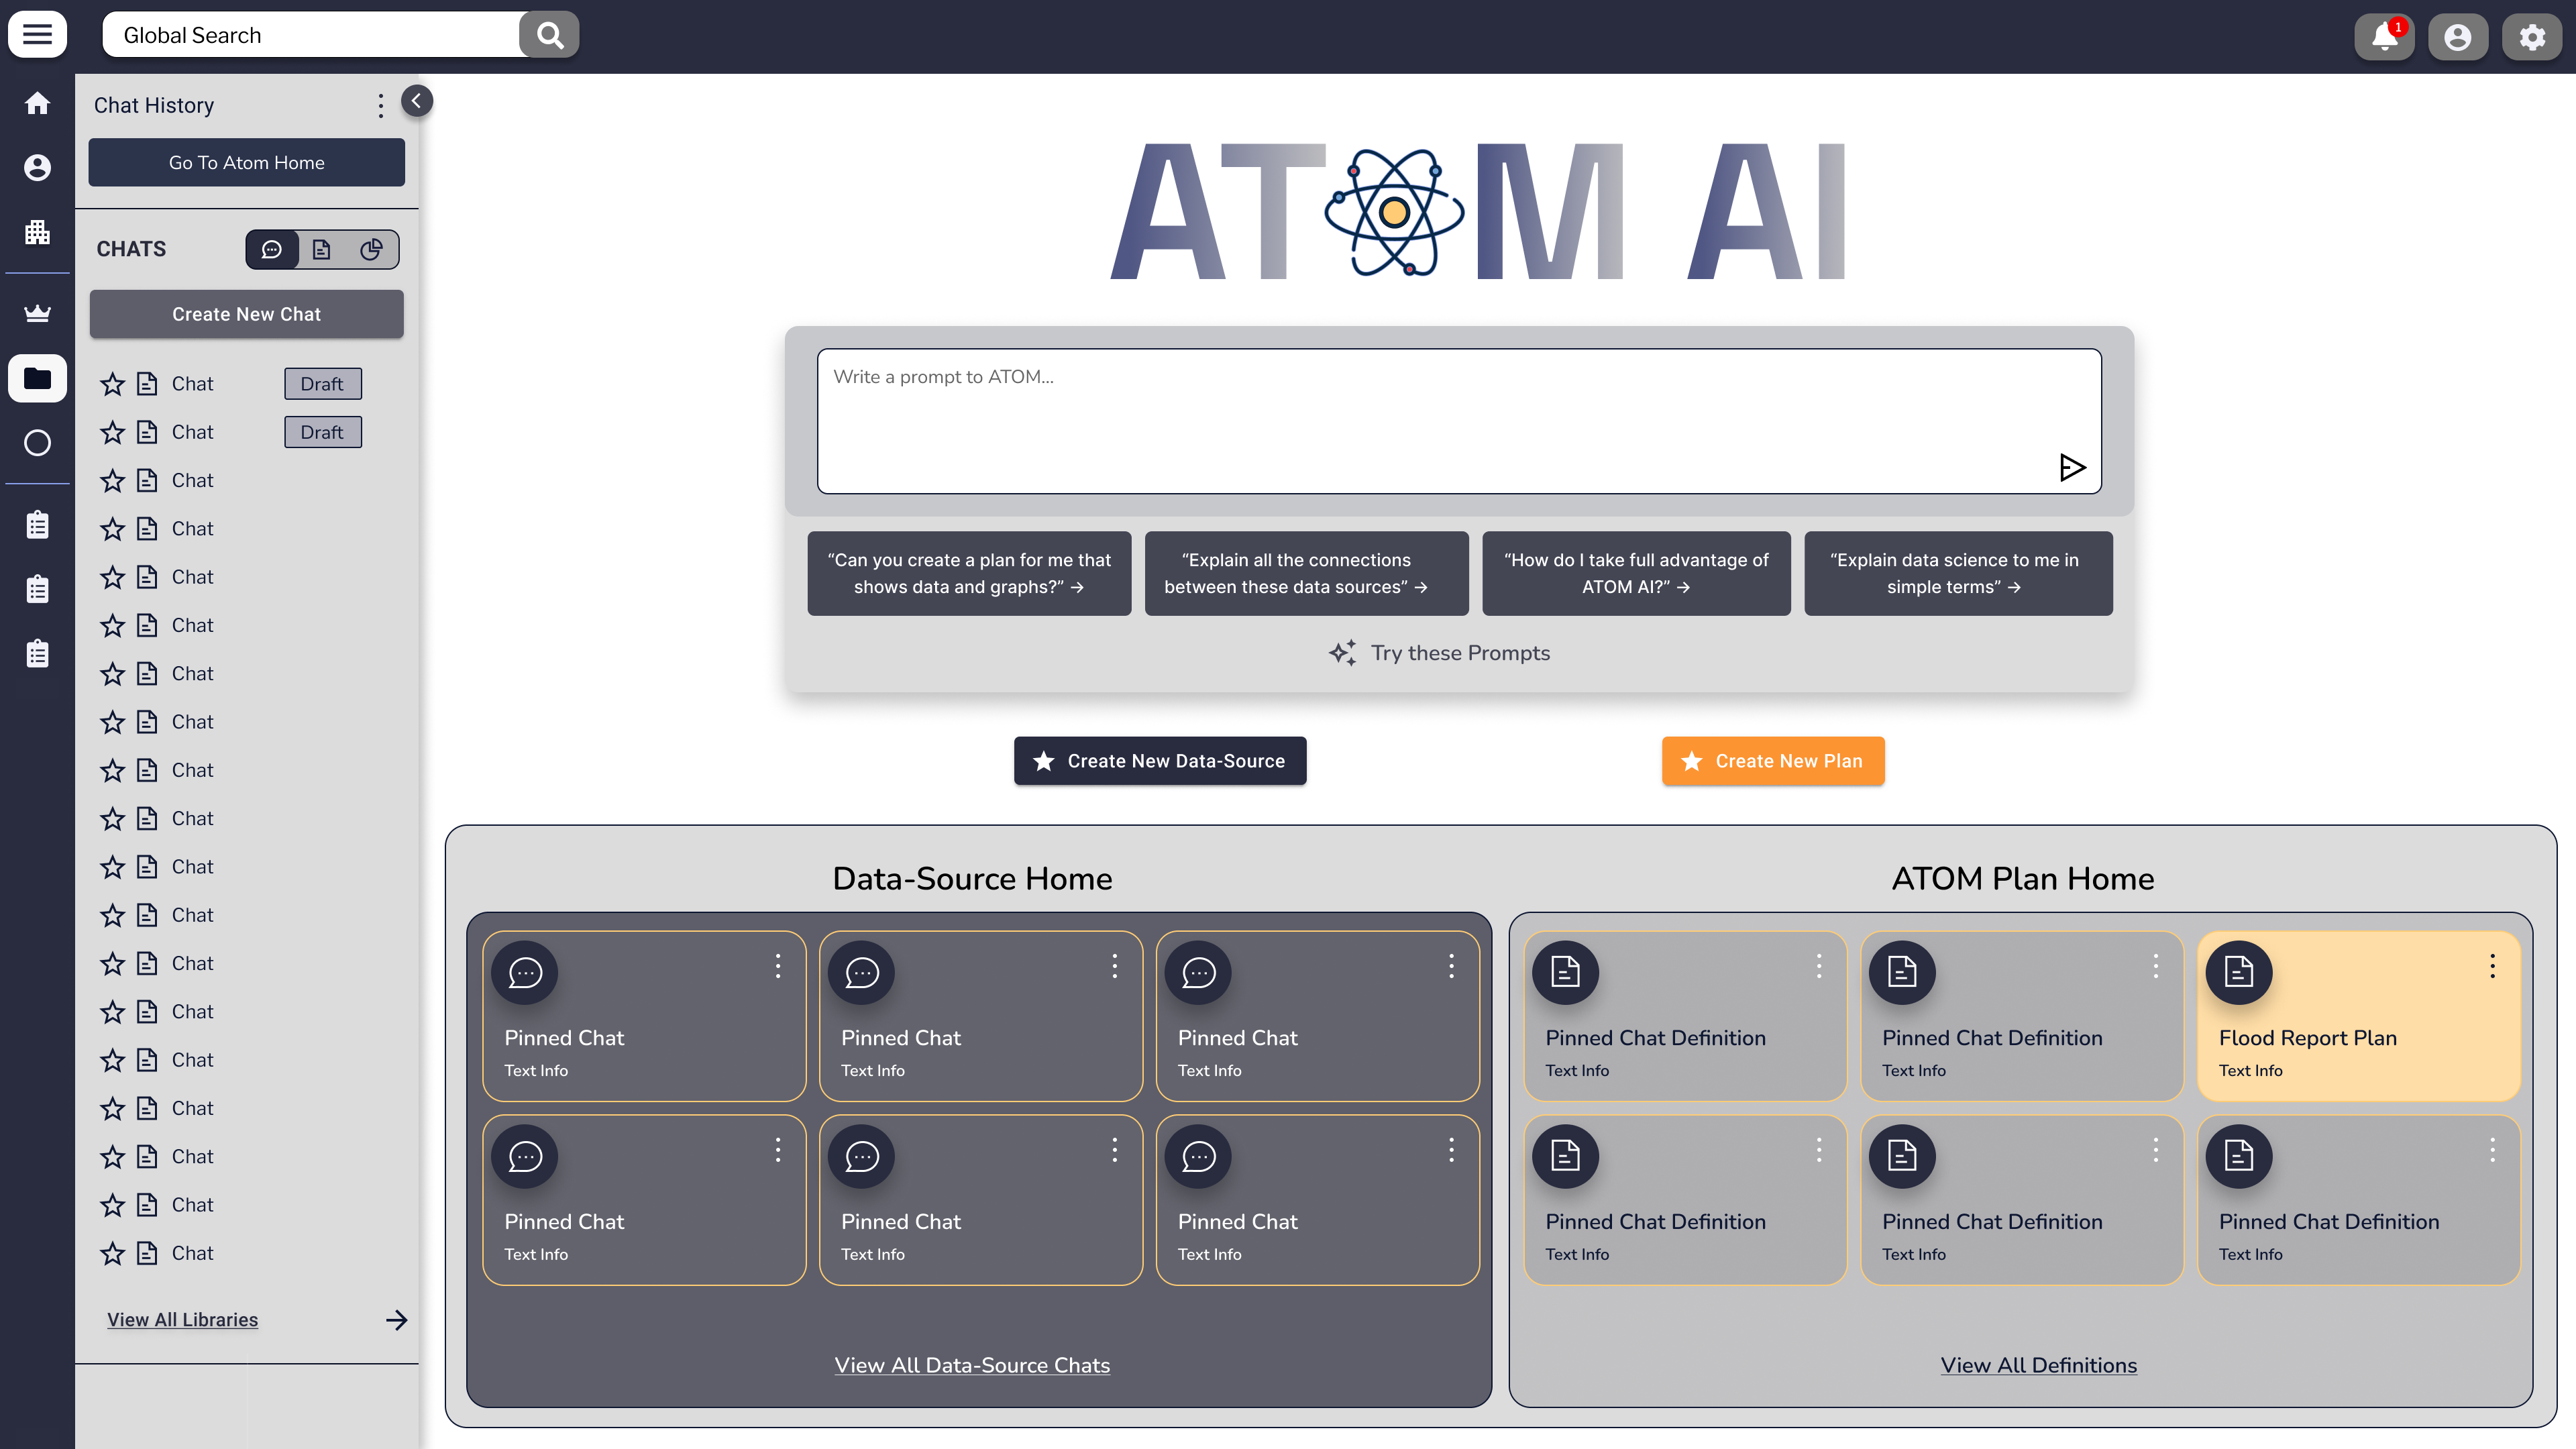This screenshot has width=2576, height=1449.
Task: Click Create New Chat
Action: (x=246, y=314)
